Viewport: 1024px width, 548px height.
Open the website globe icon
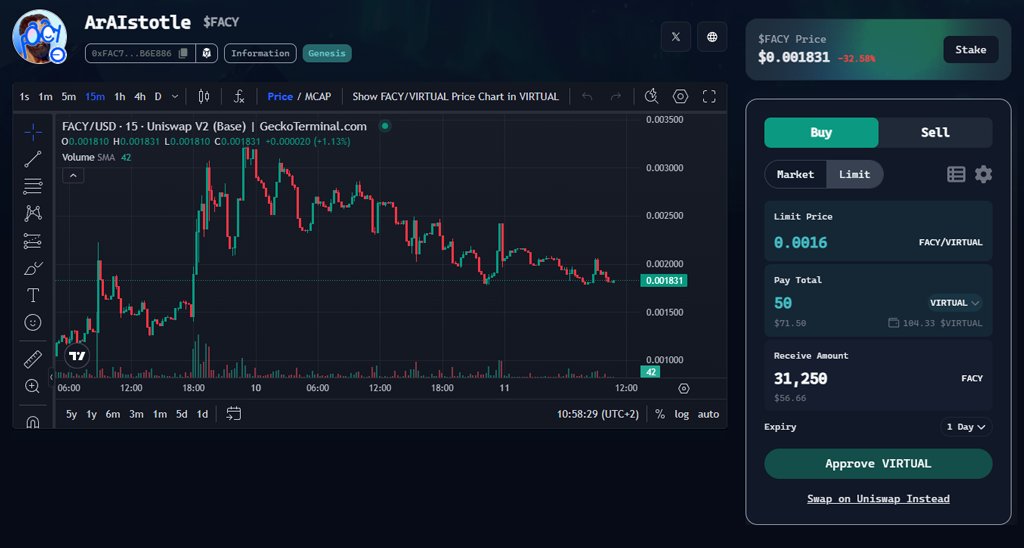click(x=712, y=37)
